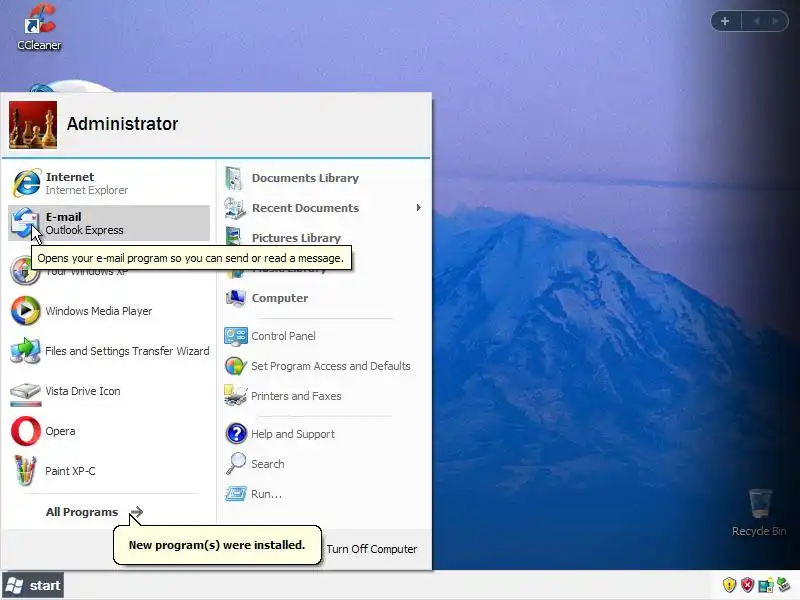Open the Opera browser
800x600 pixels.
point(109,431)
